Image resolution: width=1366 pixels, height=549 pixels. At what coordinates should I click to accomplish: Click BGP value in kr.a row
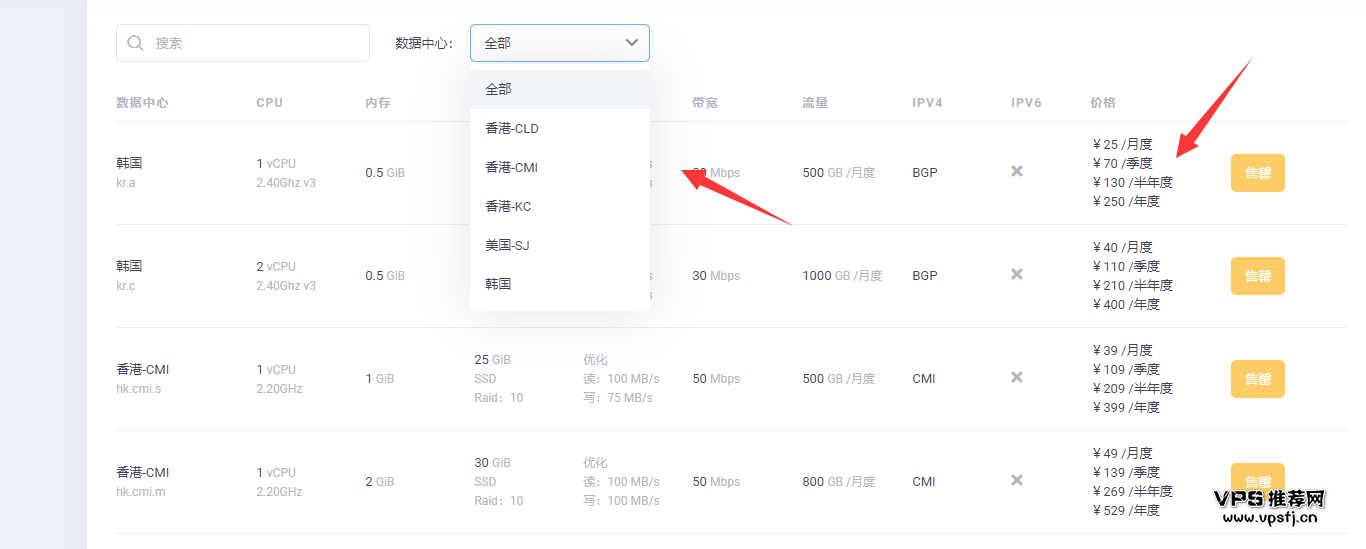[925, 173]
